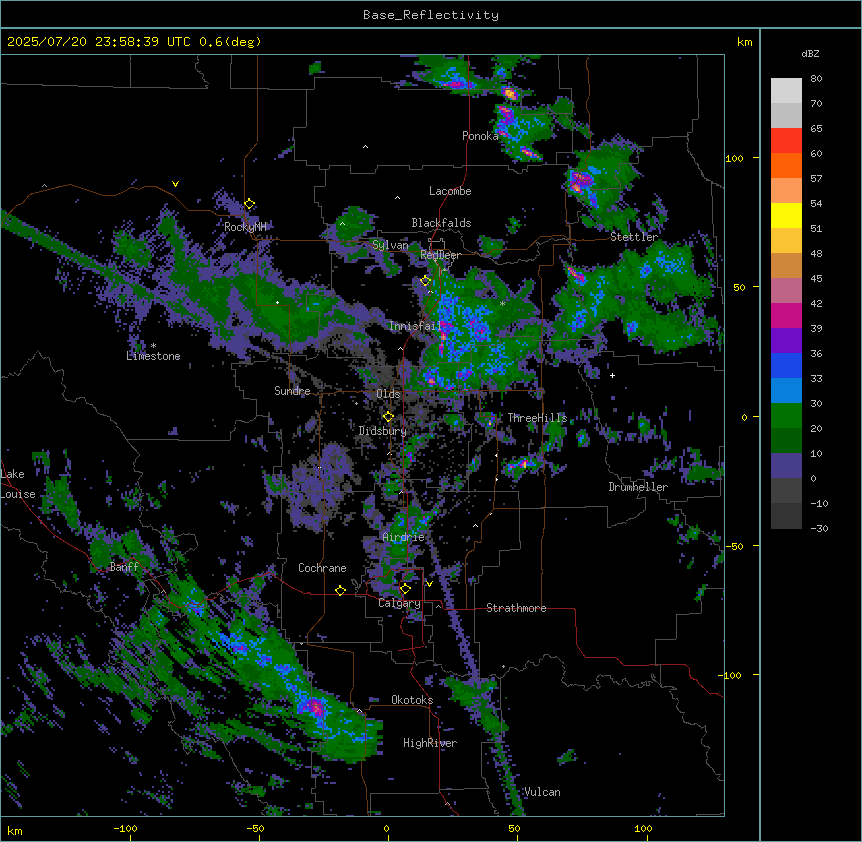The height and width of the screenshot is (842, 862).
Task: Click the Sundre city label
Action: point(292,391)
